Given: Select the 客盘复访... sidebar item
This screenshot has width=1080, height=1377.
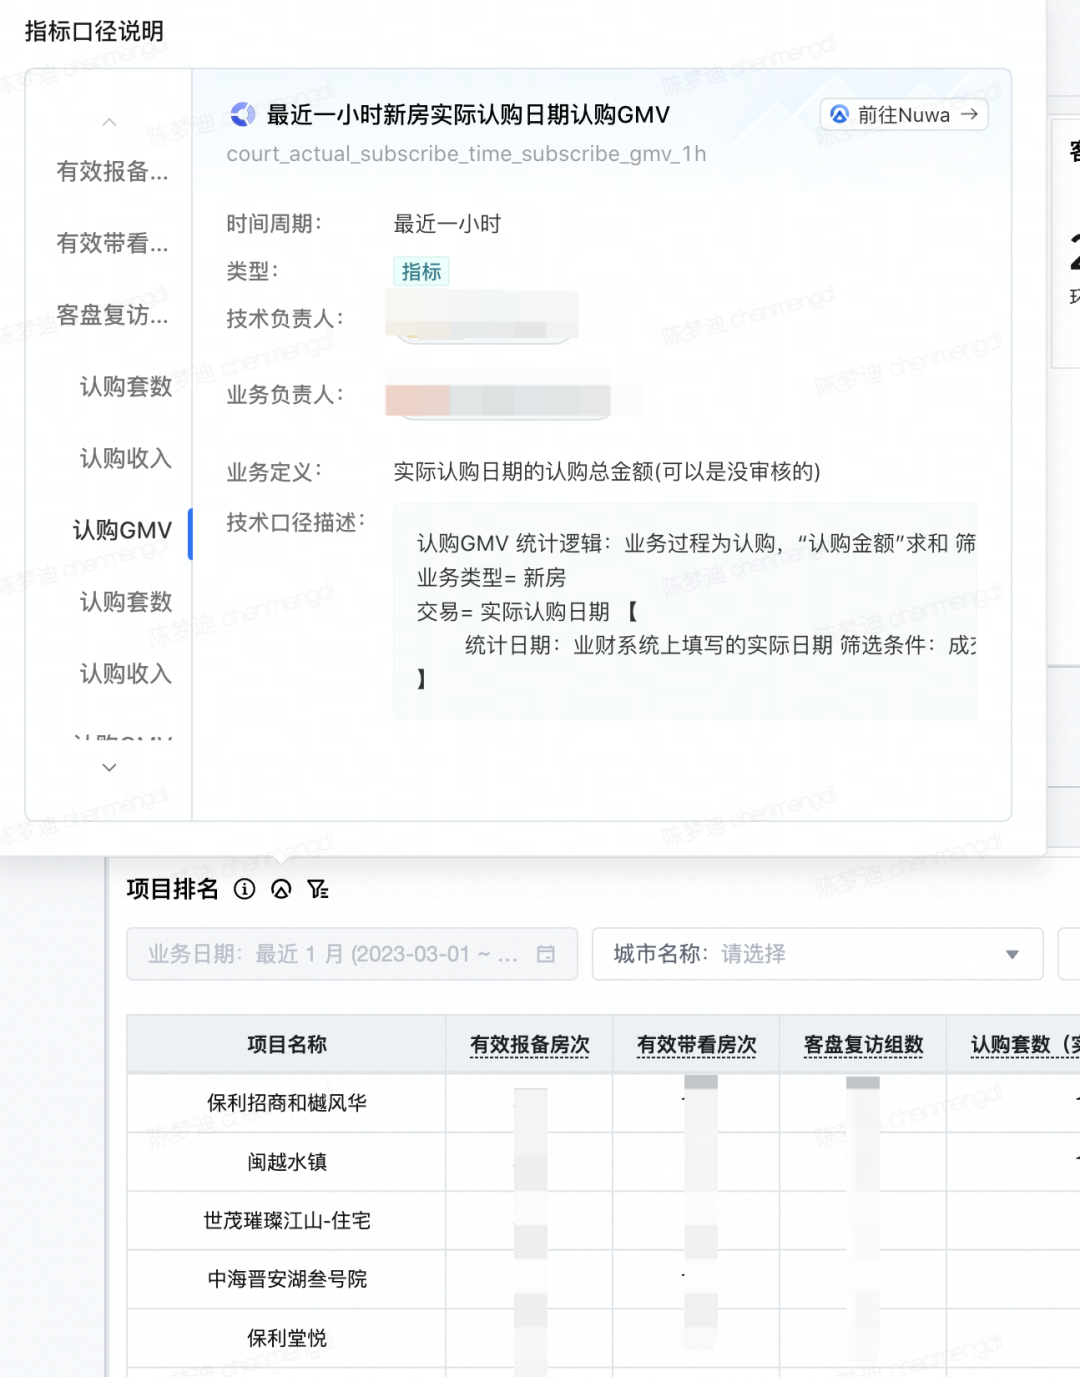Looking at the screenshot, I should tap(112, 315).
